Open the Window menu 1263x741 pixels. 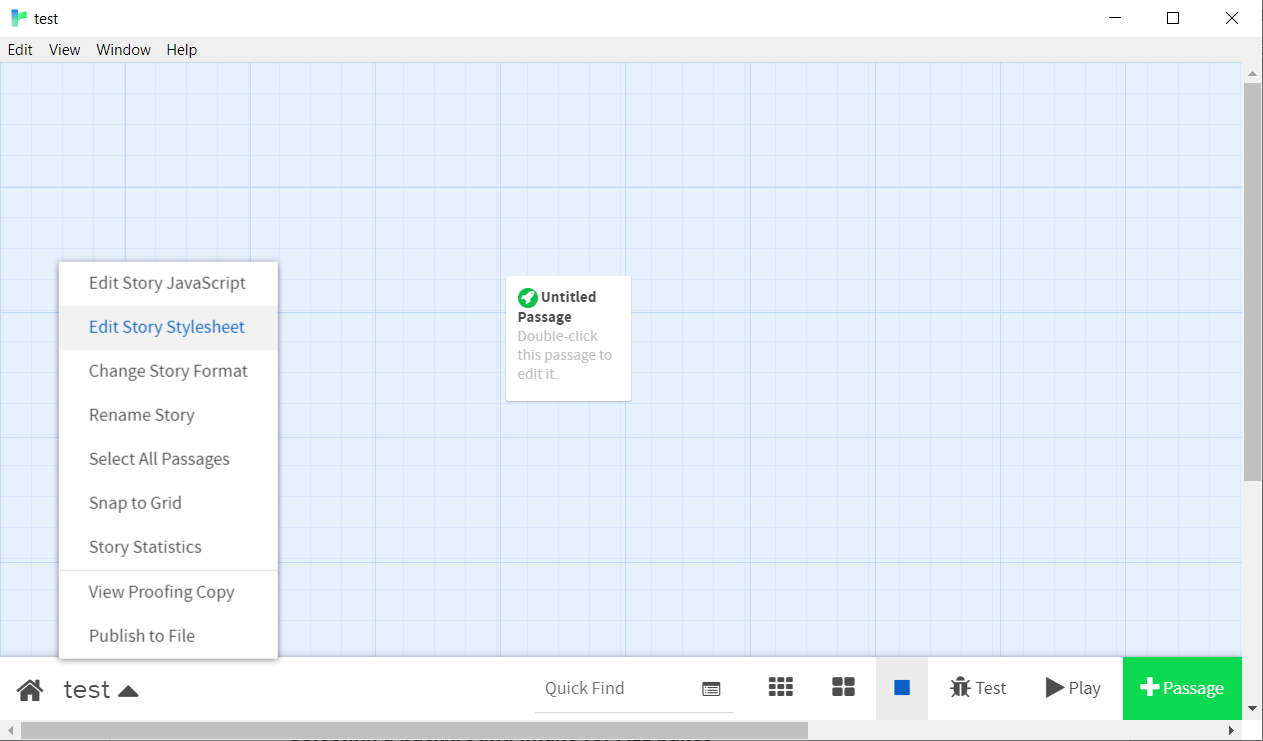[124, 50]
